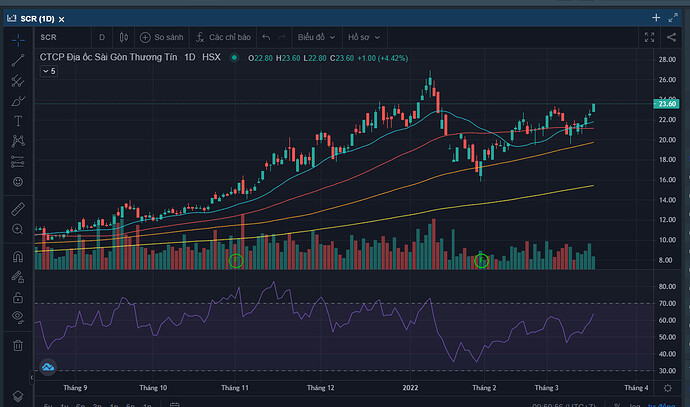Expand the collapsed indicators legend arrow
Screen dimensions: 690x407
tap(46, 72)
